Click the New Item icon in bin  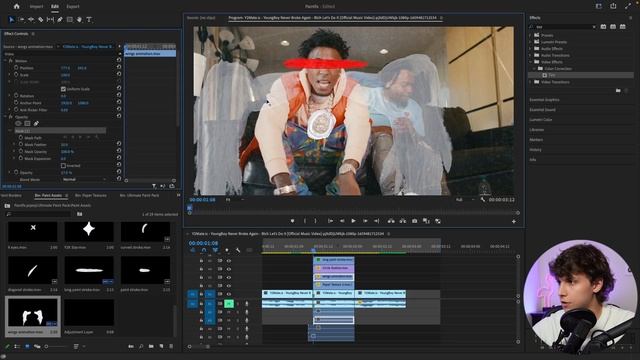(161, 346)
